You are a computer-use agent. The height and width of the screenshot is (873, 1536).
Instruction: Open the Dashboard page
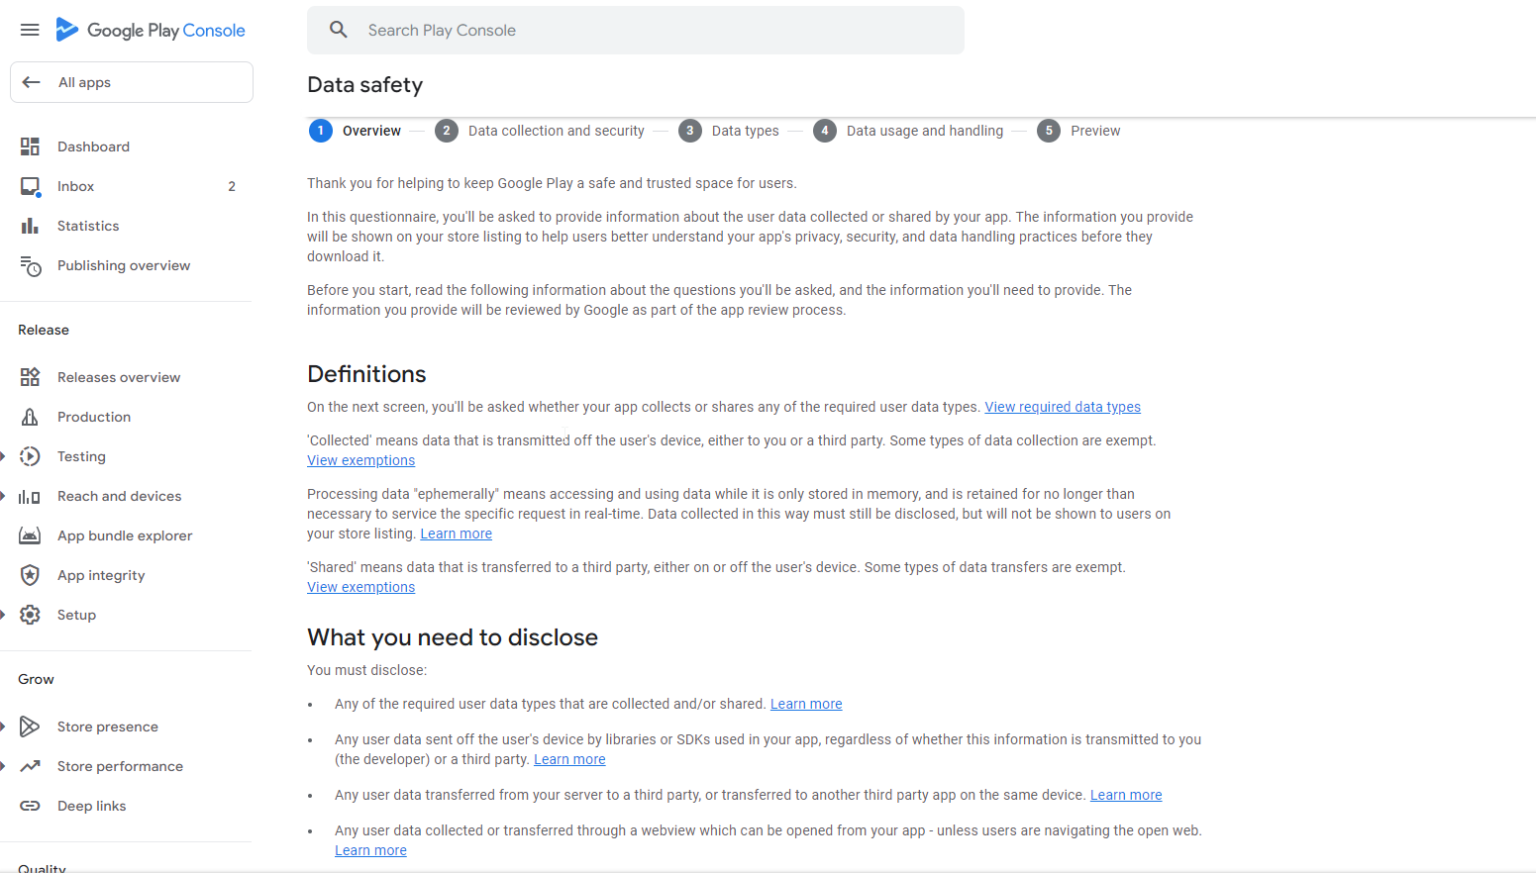coord(93,146)
